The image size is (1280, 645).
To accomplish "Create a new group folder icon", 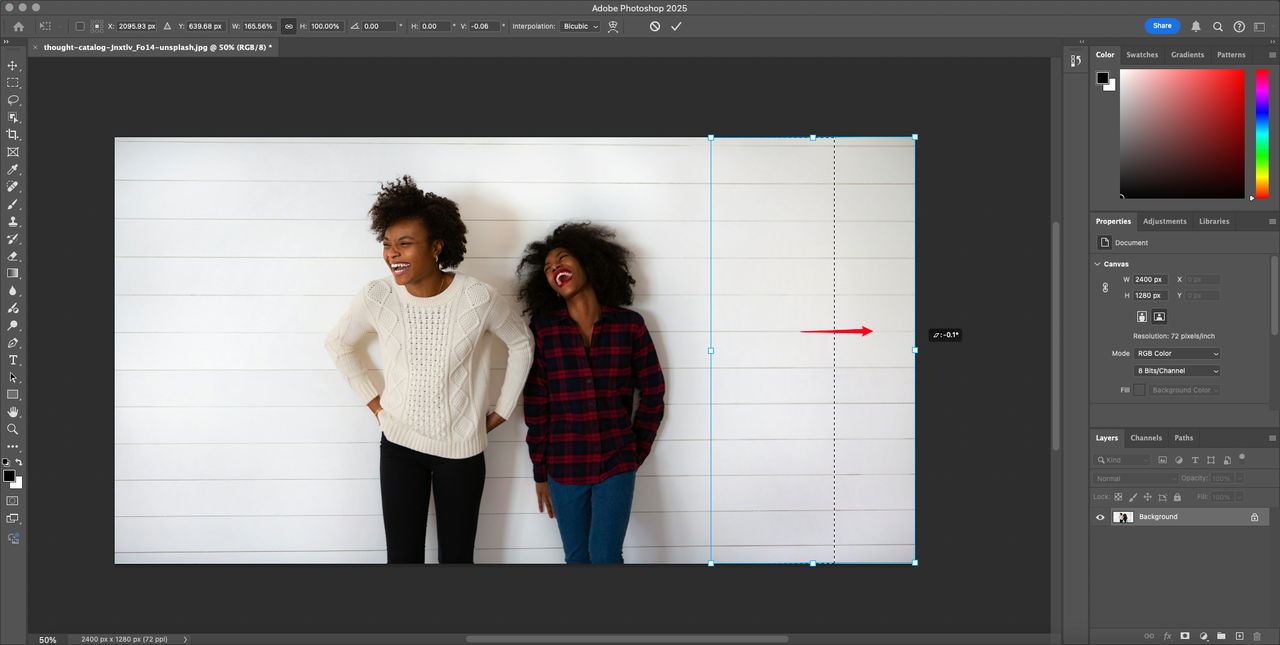I will click(x=1221, y=636).
